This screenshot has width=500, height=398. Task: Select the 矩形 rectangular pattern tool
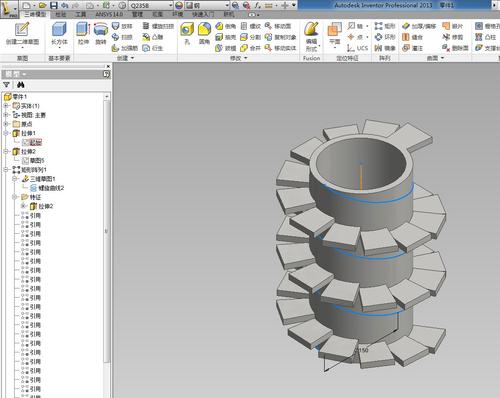[385, 26]
